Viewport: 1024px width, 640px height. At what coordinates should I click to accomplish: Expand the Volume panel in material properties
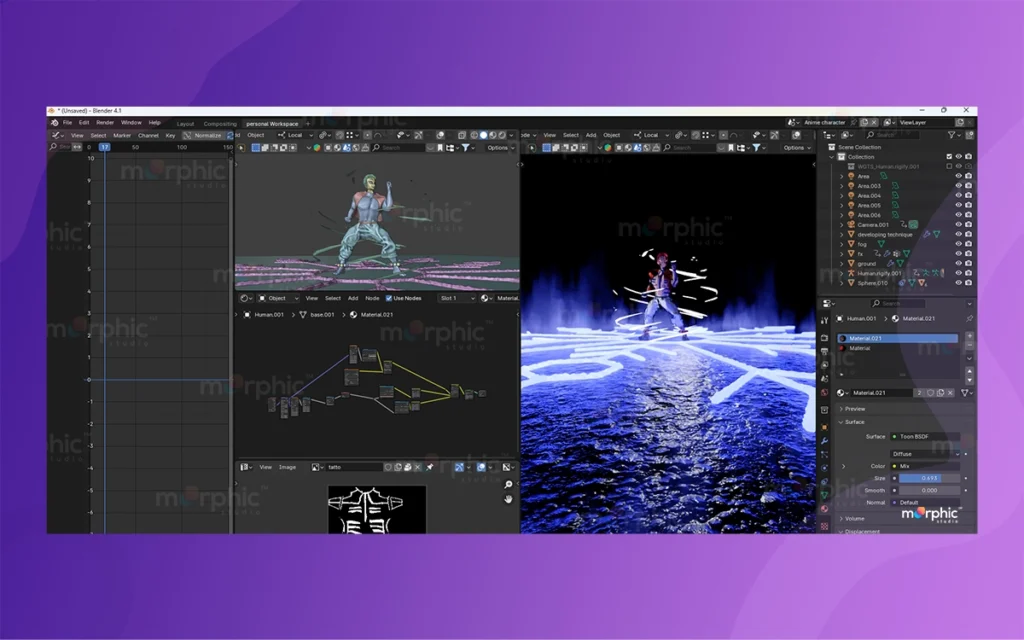853,519
